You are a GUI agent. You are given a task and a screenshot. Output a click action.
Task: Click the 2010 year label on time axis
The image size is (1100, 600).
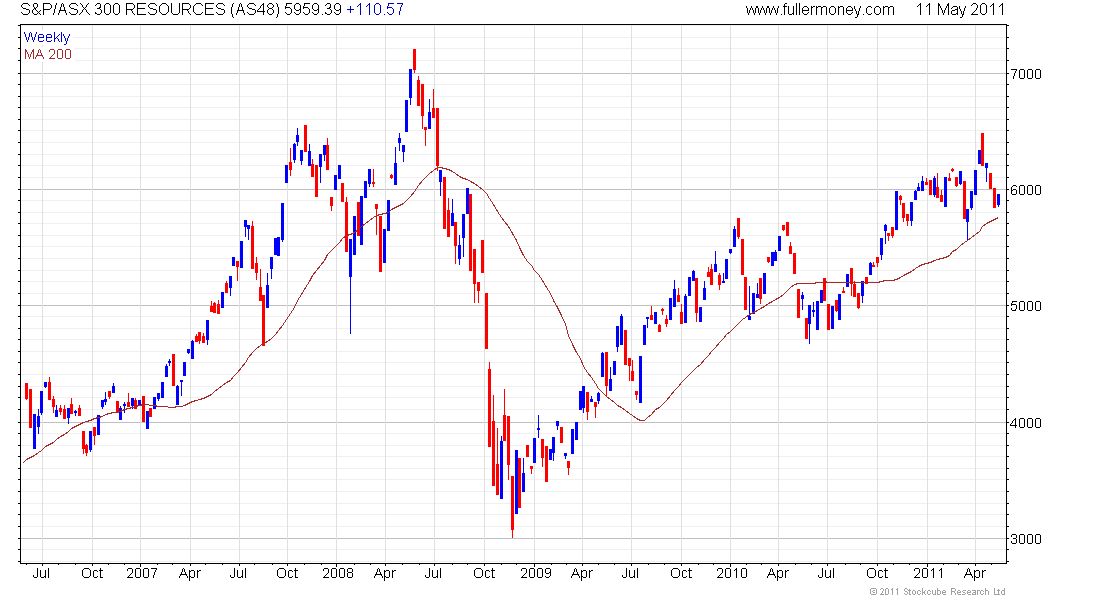(x=732, y=573)
